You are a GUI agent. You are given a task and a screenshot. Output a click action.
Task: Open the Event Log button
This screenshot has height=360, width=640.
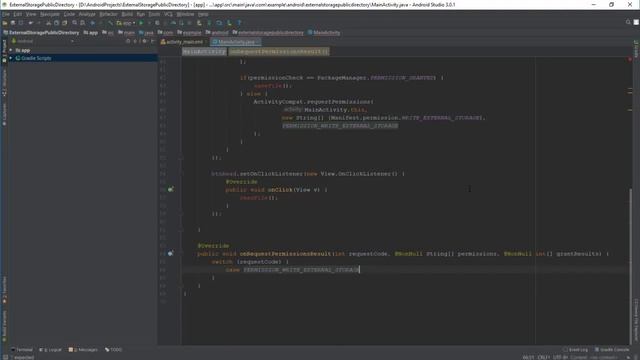point(576,350)
